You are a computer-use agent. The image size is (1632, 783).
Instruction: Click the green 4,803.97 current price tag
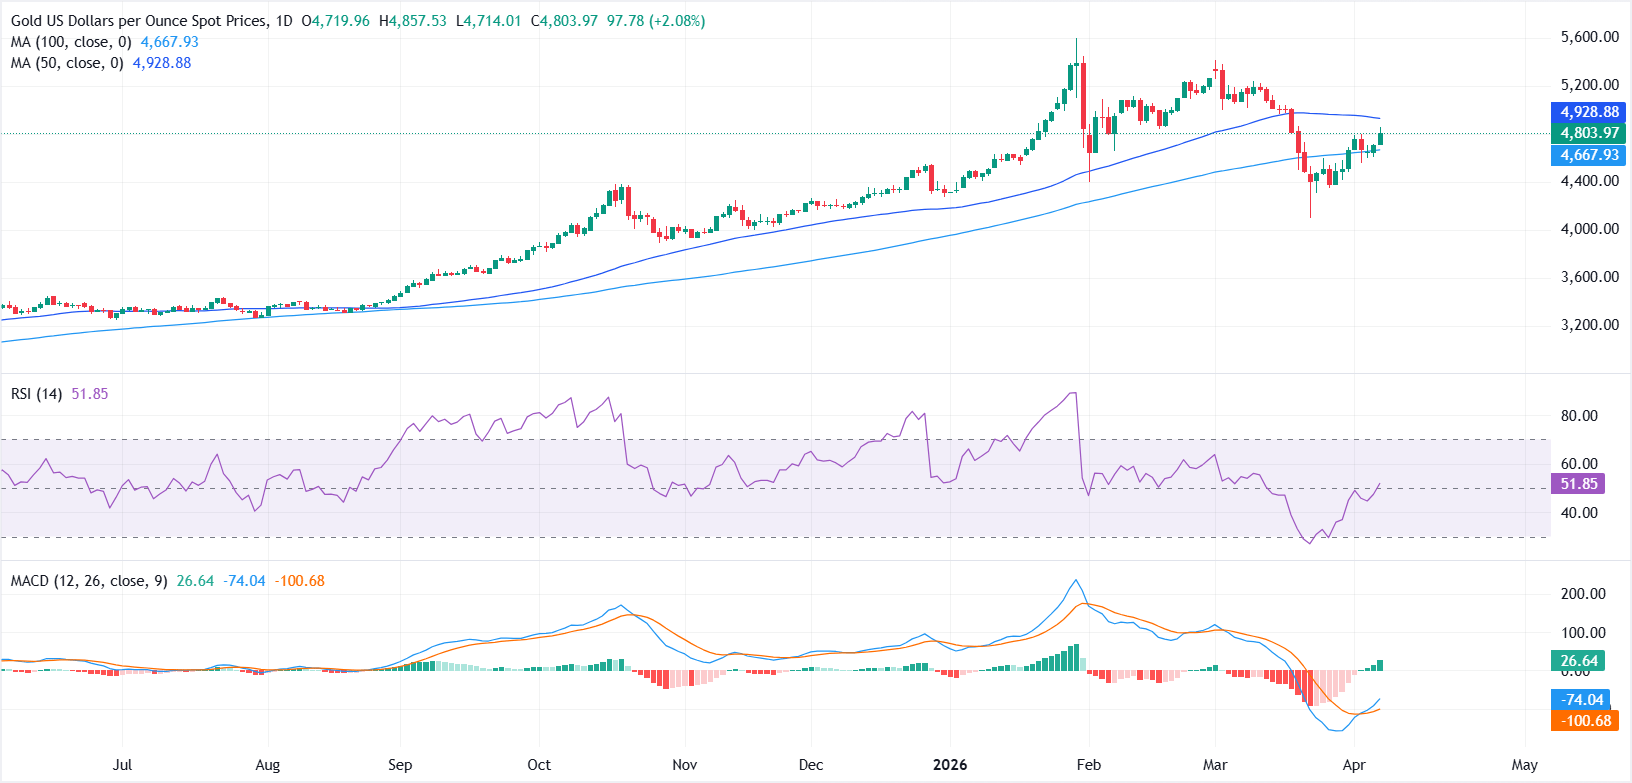pyautogui.click(x=1588, y=133)
